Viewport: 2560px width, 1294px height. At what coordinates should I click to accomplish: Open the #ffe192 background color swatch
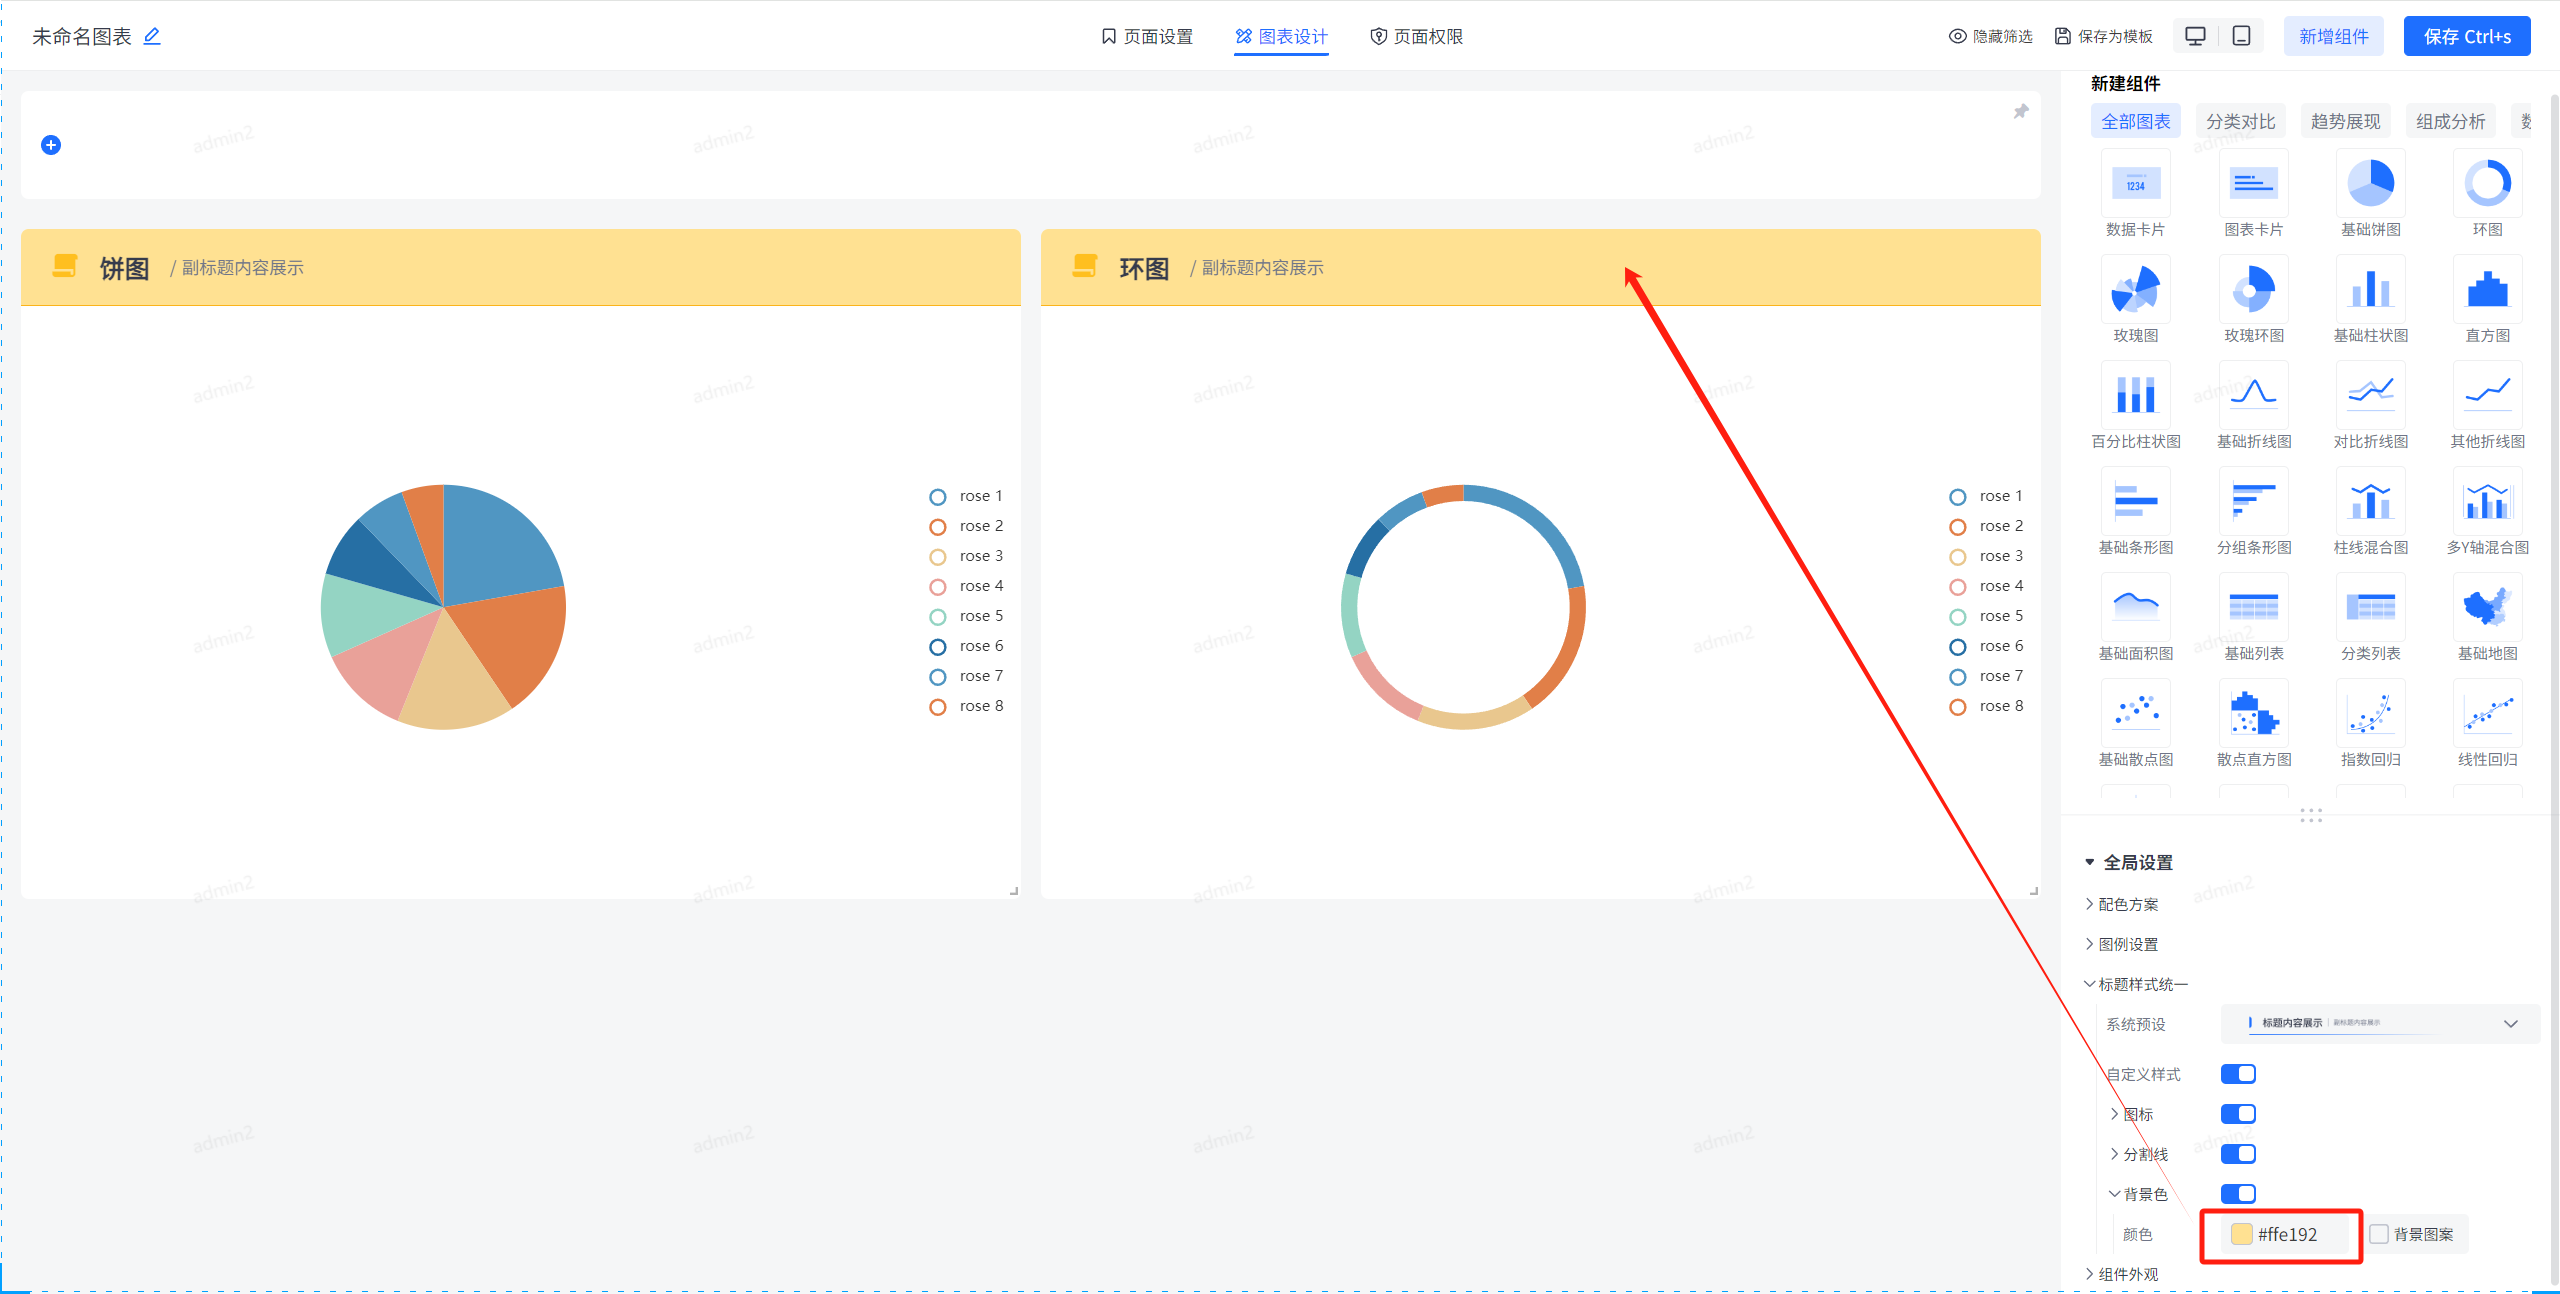point(2242,1234)
